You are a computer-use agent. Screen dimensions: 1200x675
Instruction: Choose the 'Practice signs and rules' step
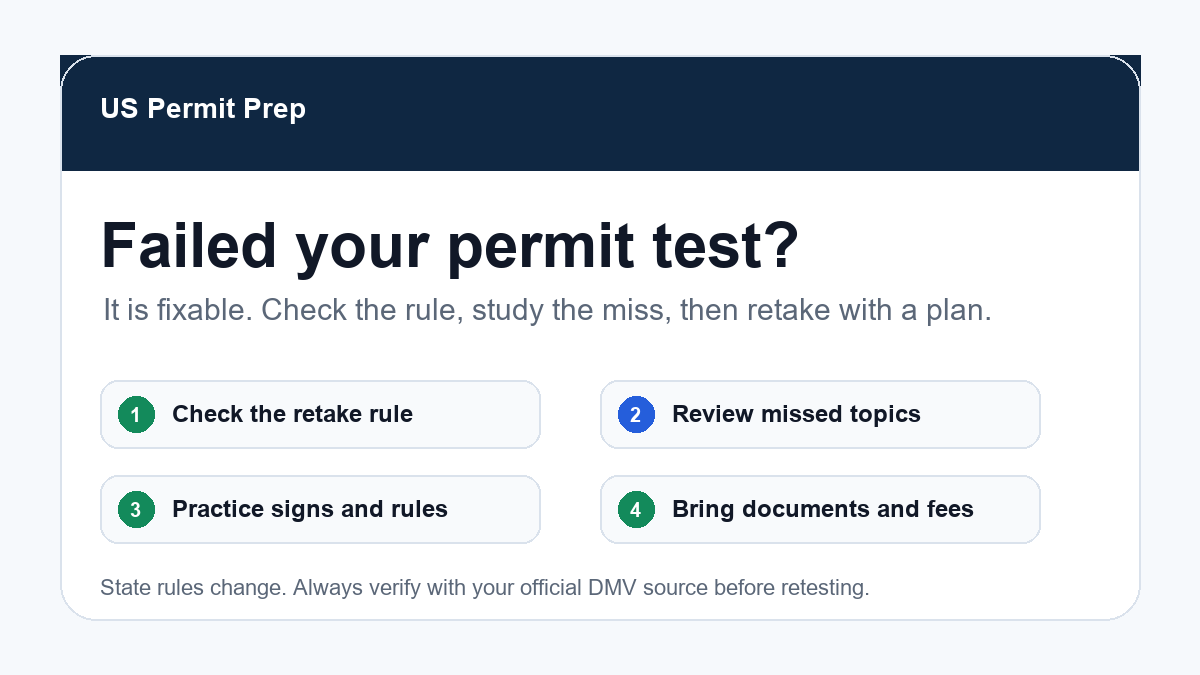(x=320, y=509)
